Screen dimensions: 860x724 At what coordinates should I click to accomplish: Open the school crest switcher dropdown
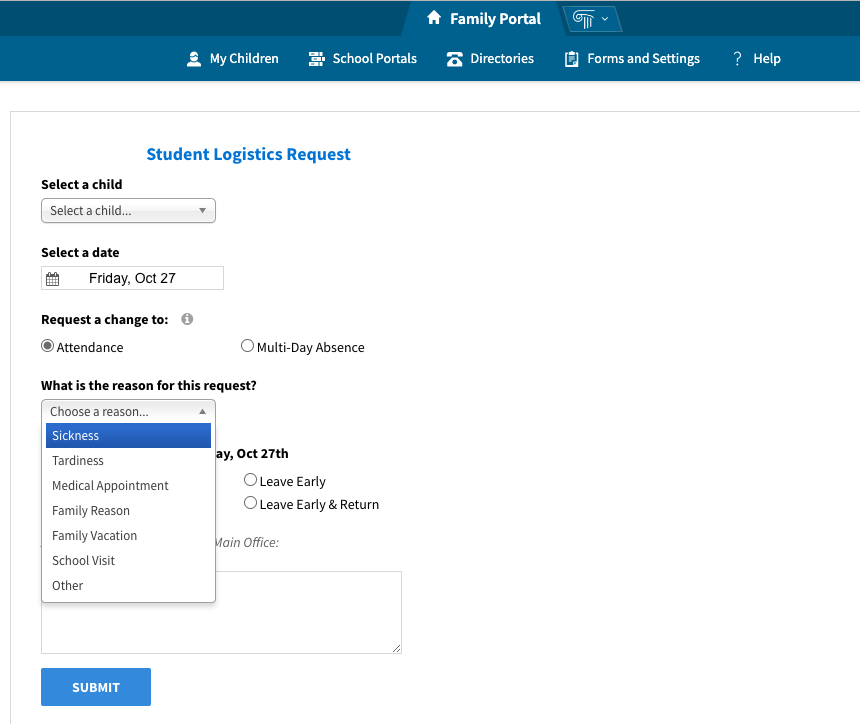pos(591,19)
